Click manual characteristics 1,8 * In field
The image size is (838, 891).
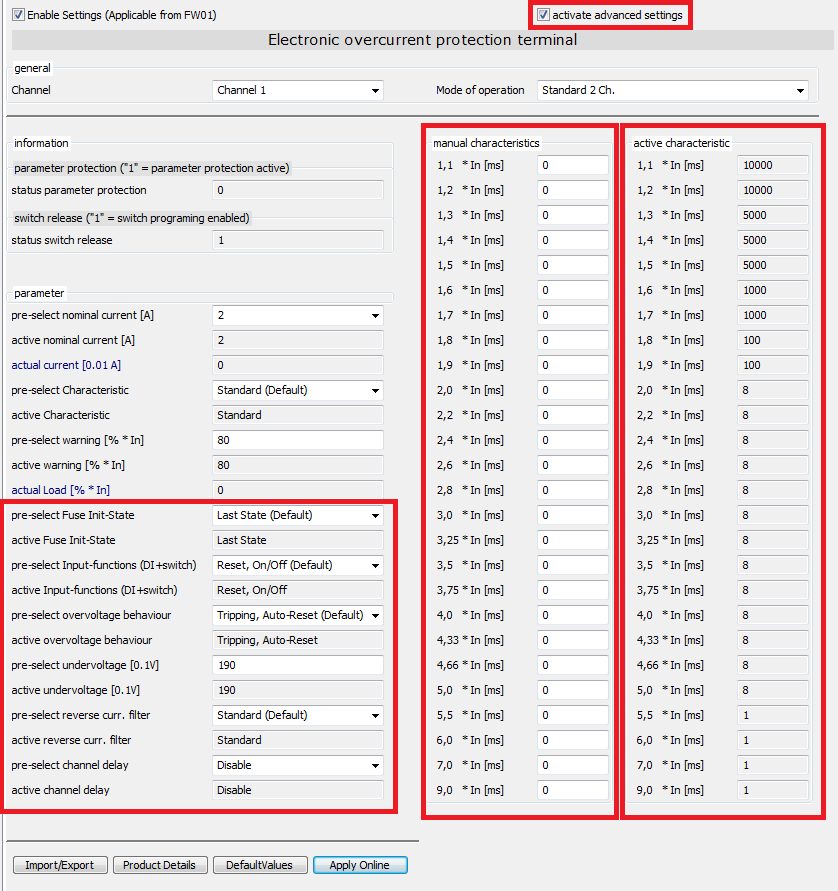[x=573, y=340]
